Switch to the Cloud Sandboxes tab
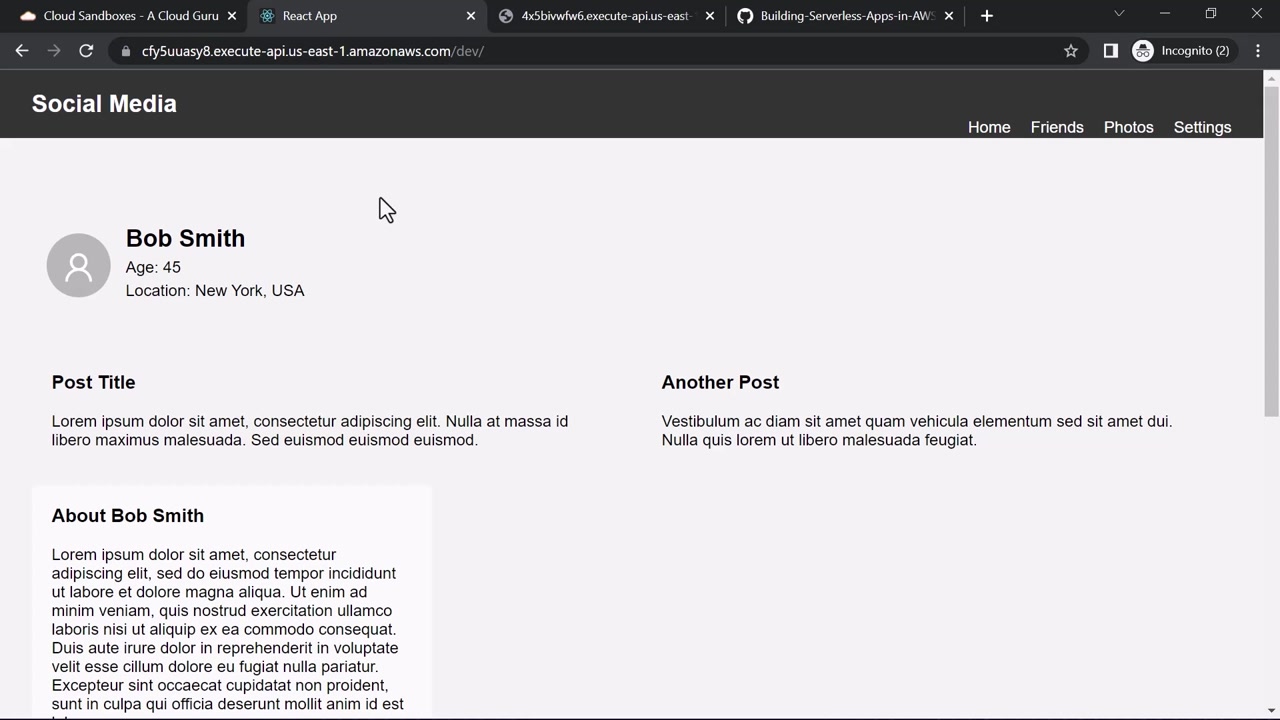This screenshot has height=720, width=1280. [128, 16]
